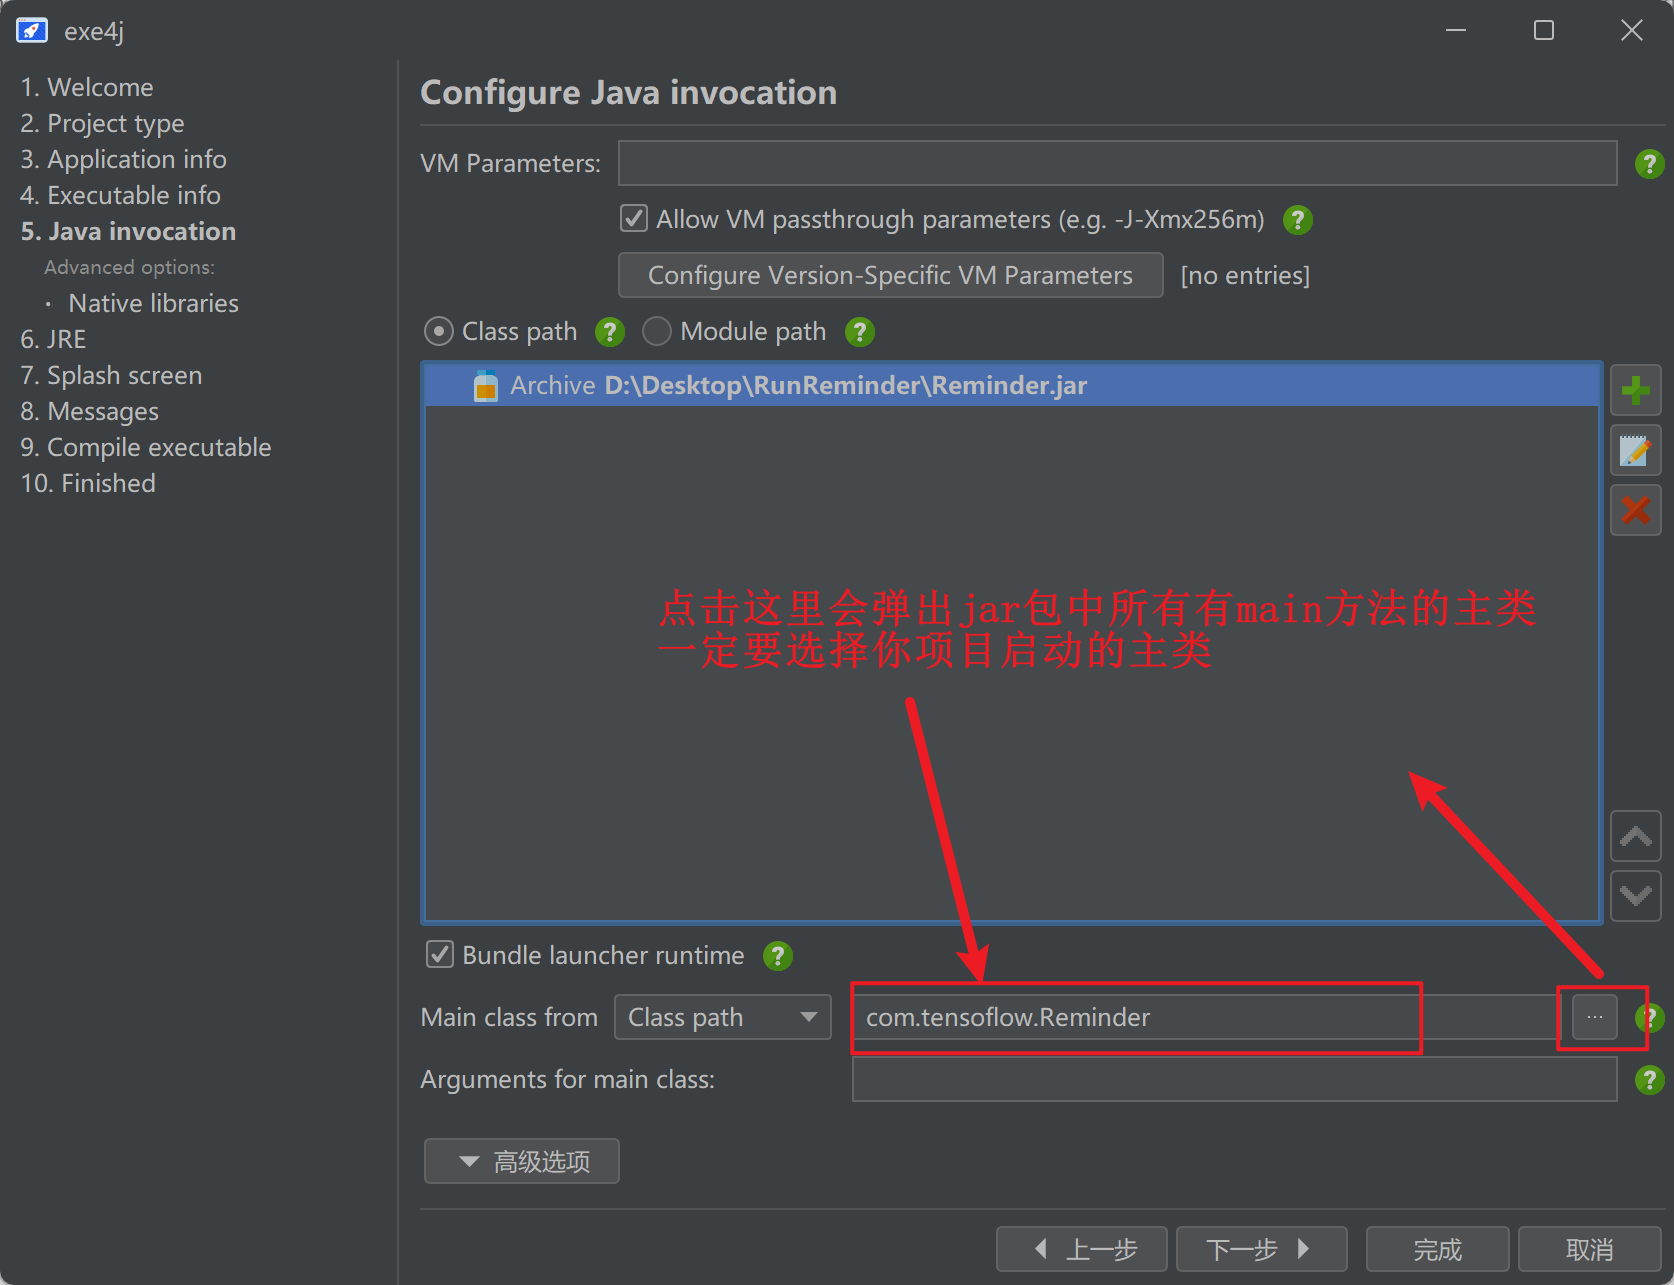Screen dimensions: 1674x1285
Task: Move classpath entry down with arrow icon
Action: tap(1635, 895)
